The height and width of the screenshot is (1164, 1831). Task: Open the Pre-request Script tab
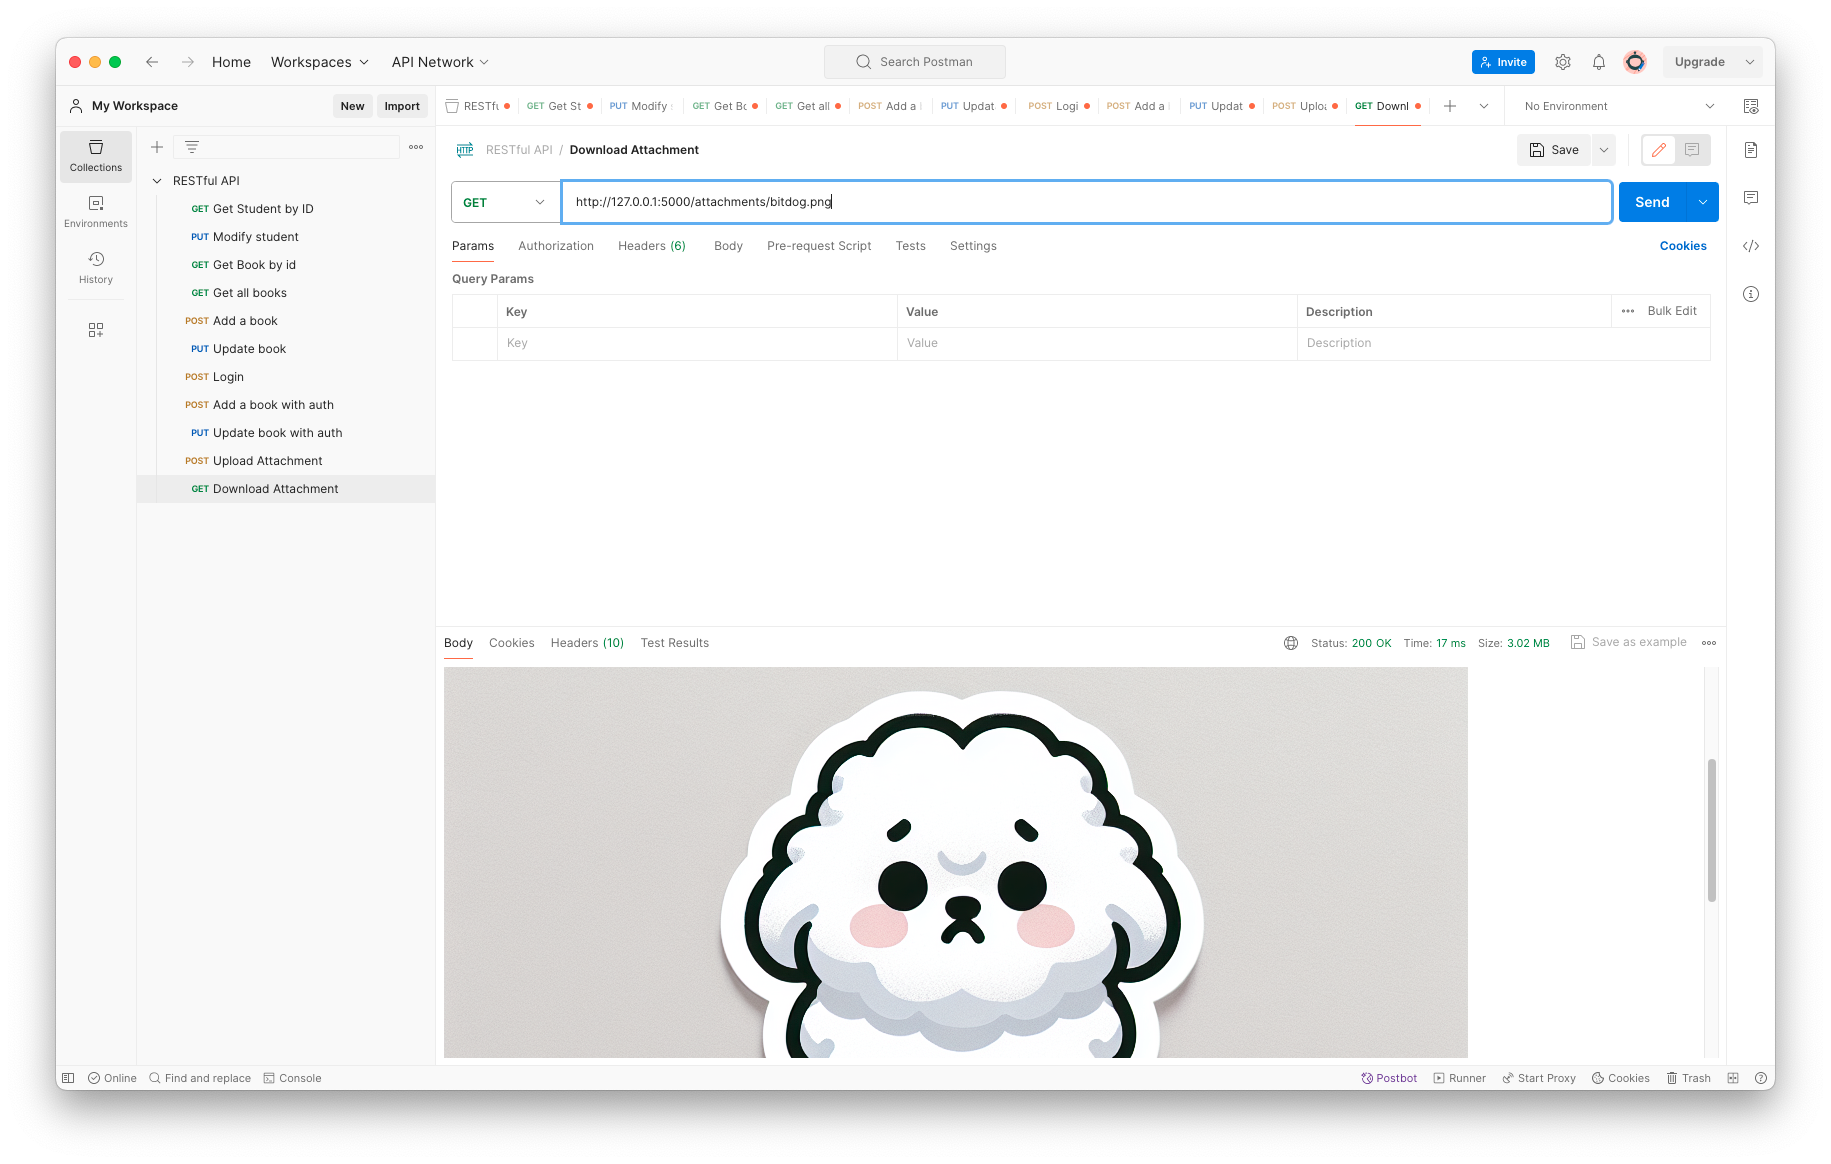pos(819,246)
